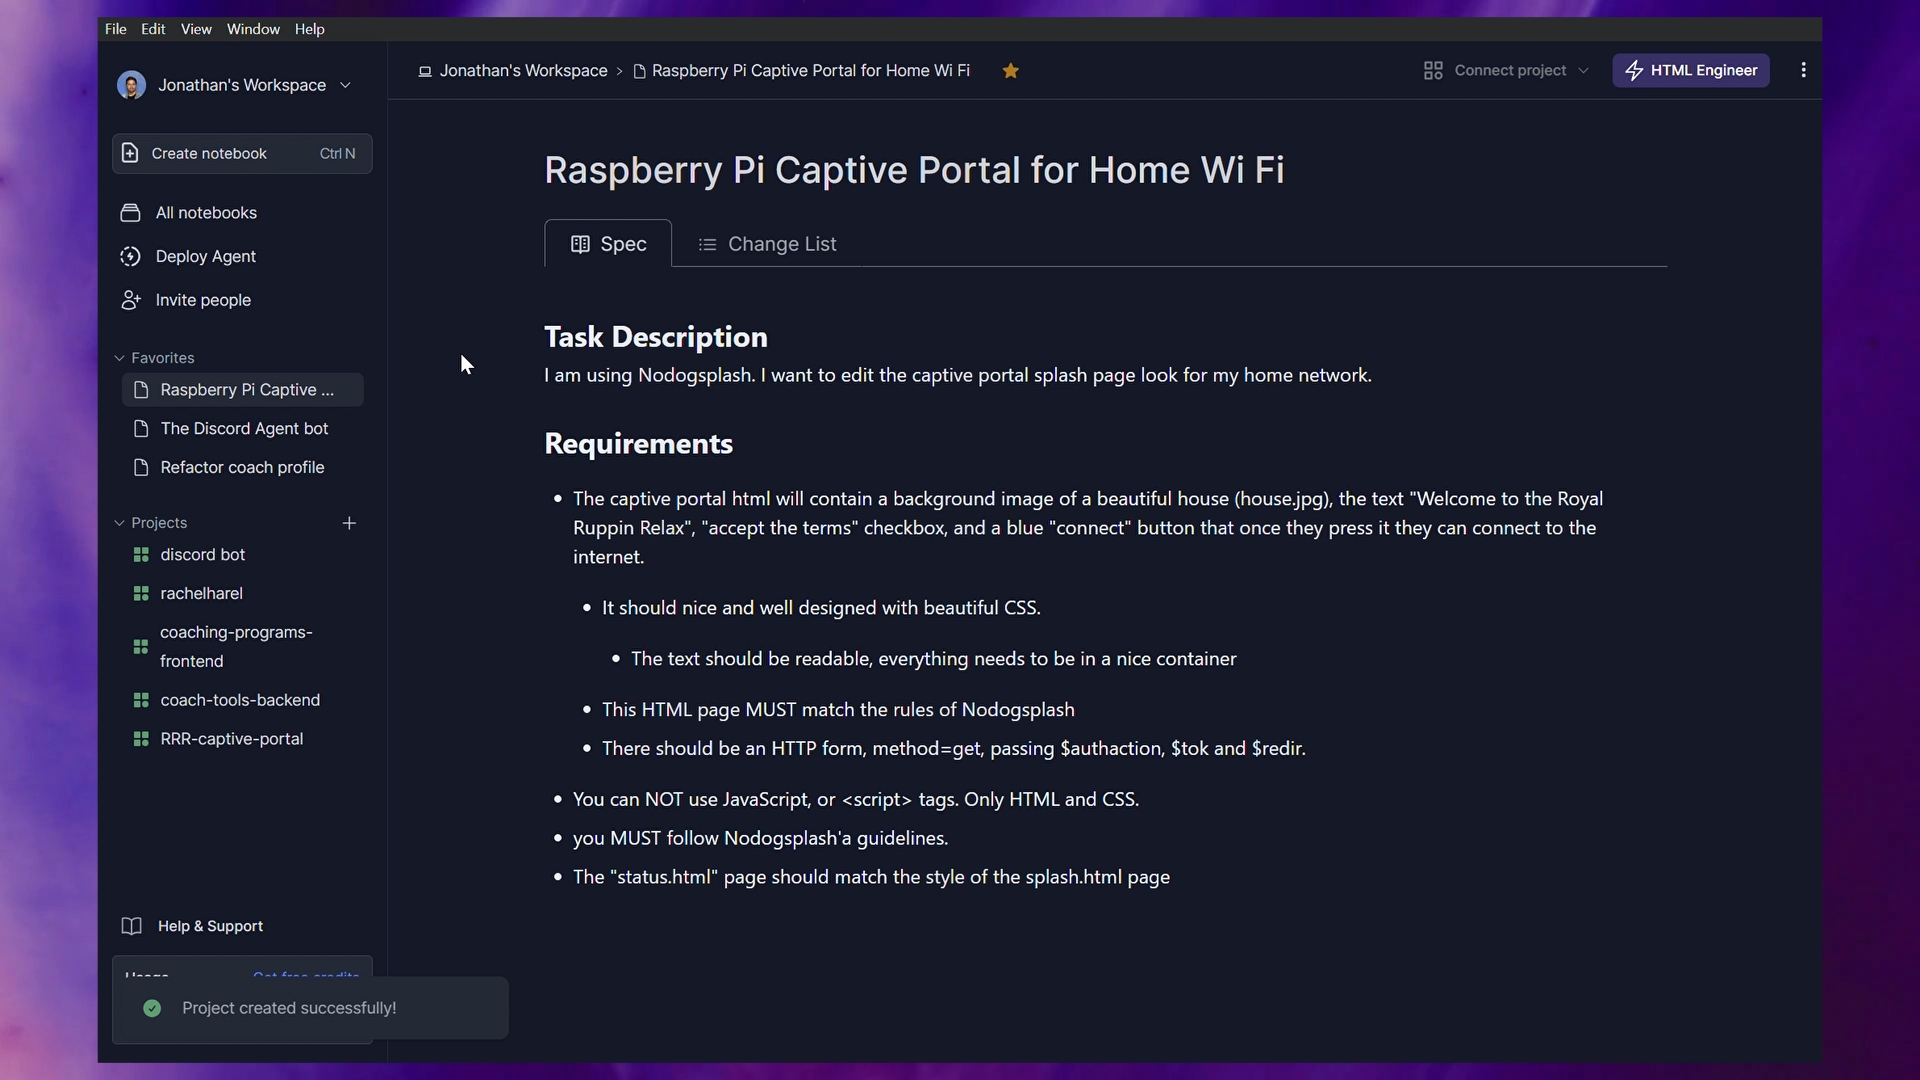The height and width of the screenshot is (1080, 1920).
Task: Click Jonathan's Workspace breadcrumb link
Action: [523, 71]
